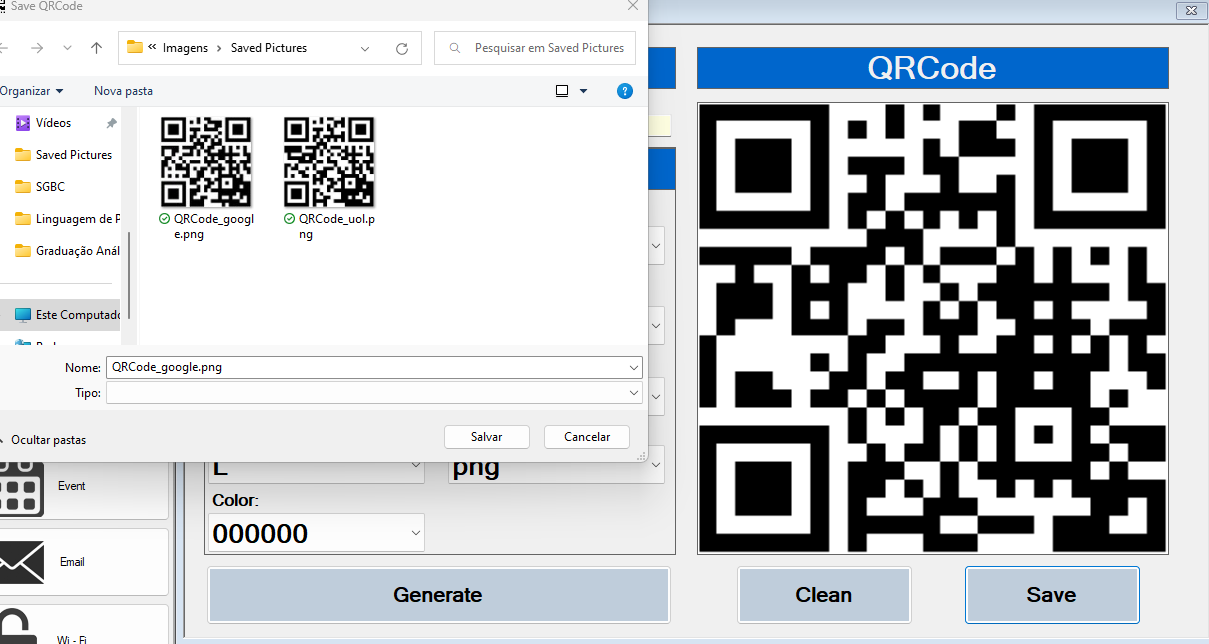Viewport: 1209px width, 644px height.
Task: Navigate up to the parent folder
Action: (95, 47)
